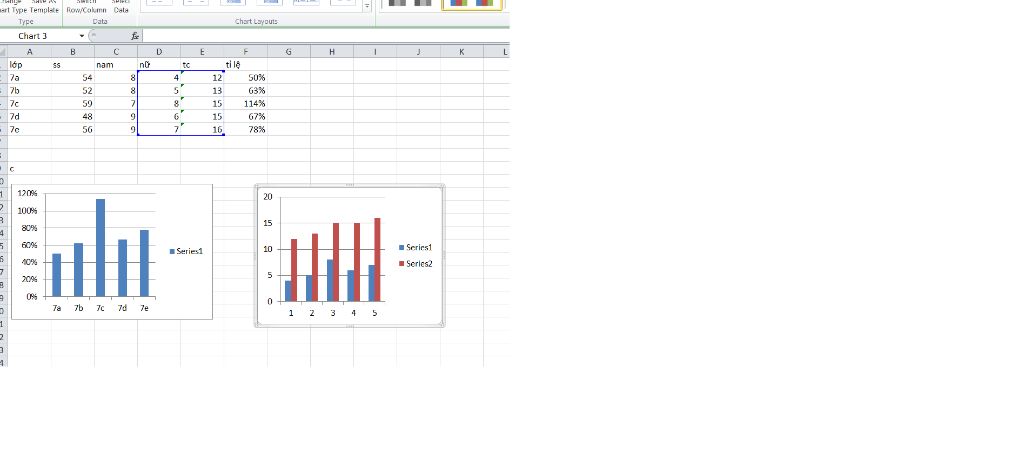This screenshot has width=1024, height=459.
Task: Click the cell with value 54
Action: [x=72, y=78]
